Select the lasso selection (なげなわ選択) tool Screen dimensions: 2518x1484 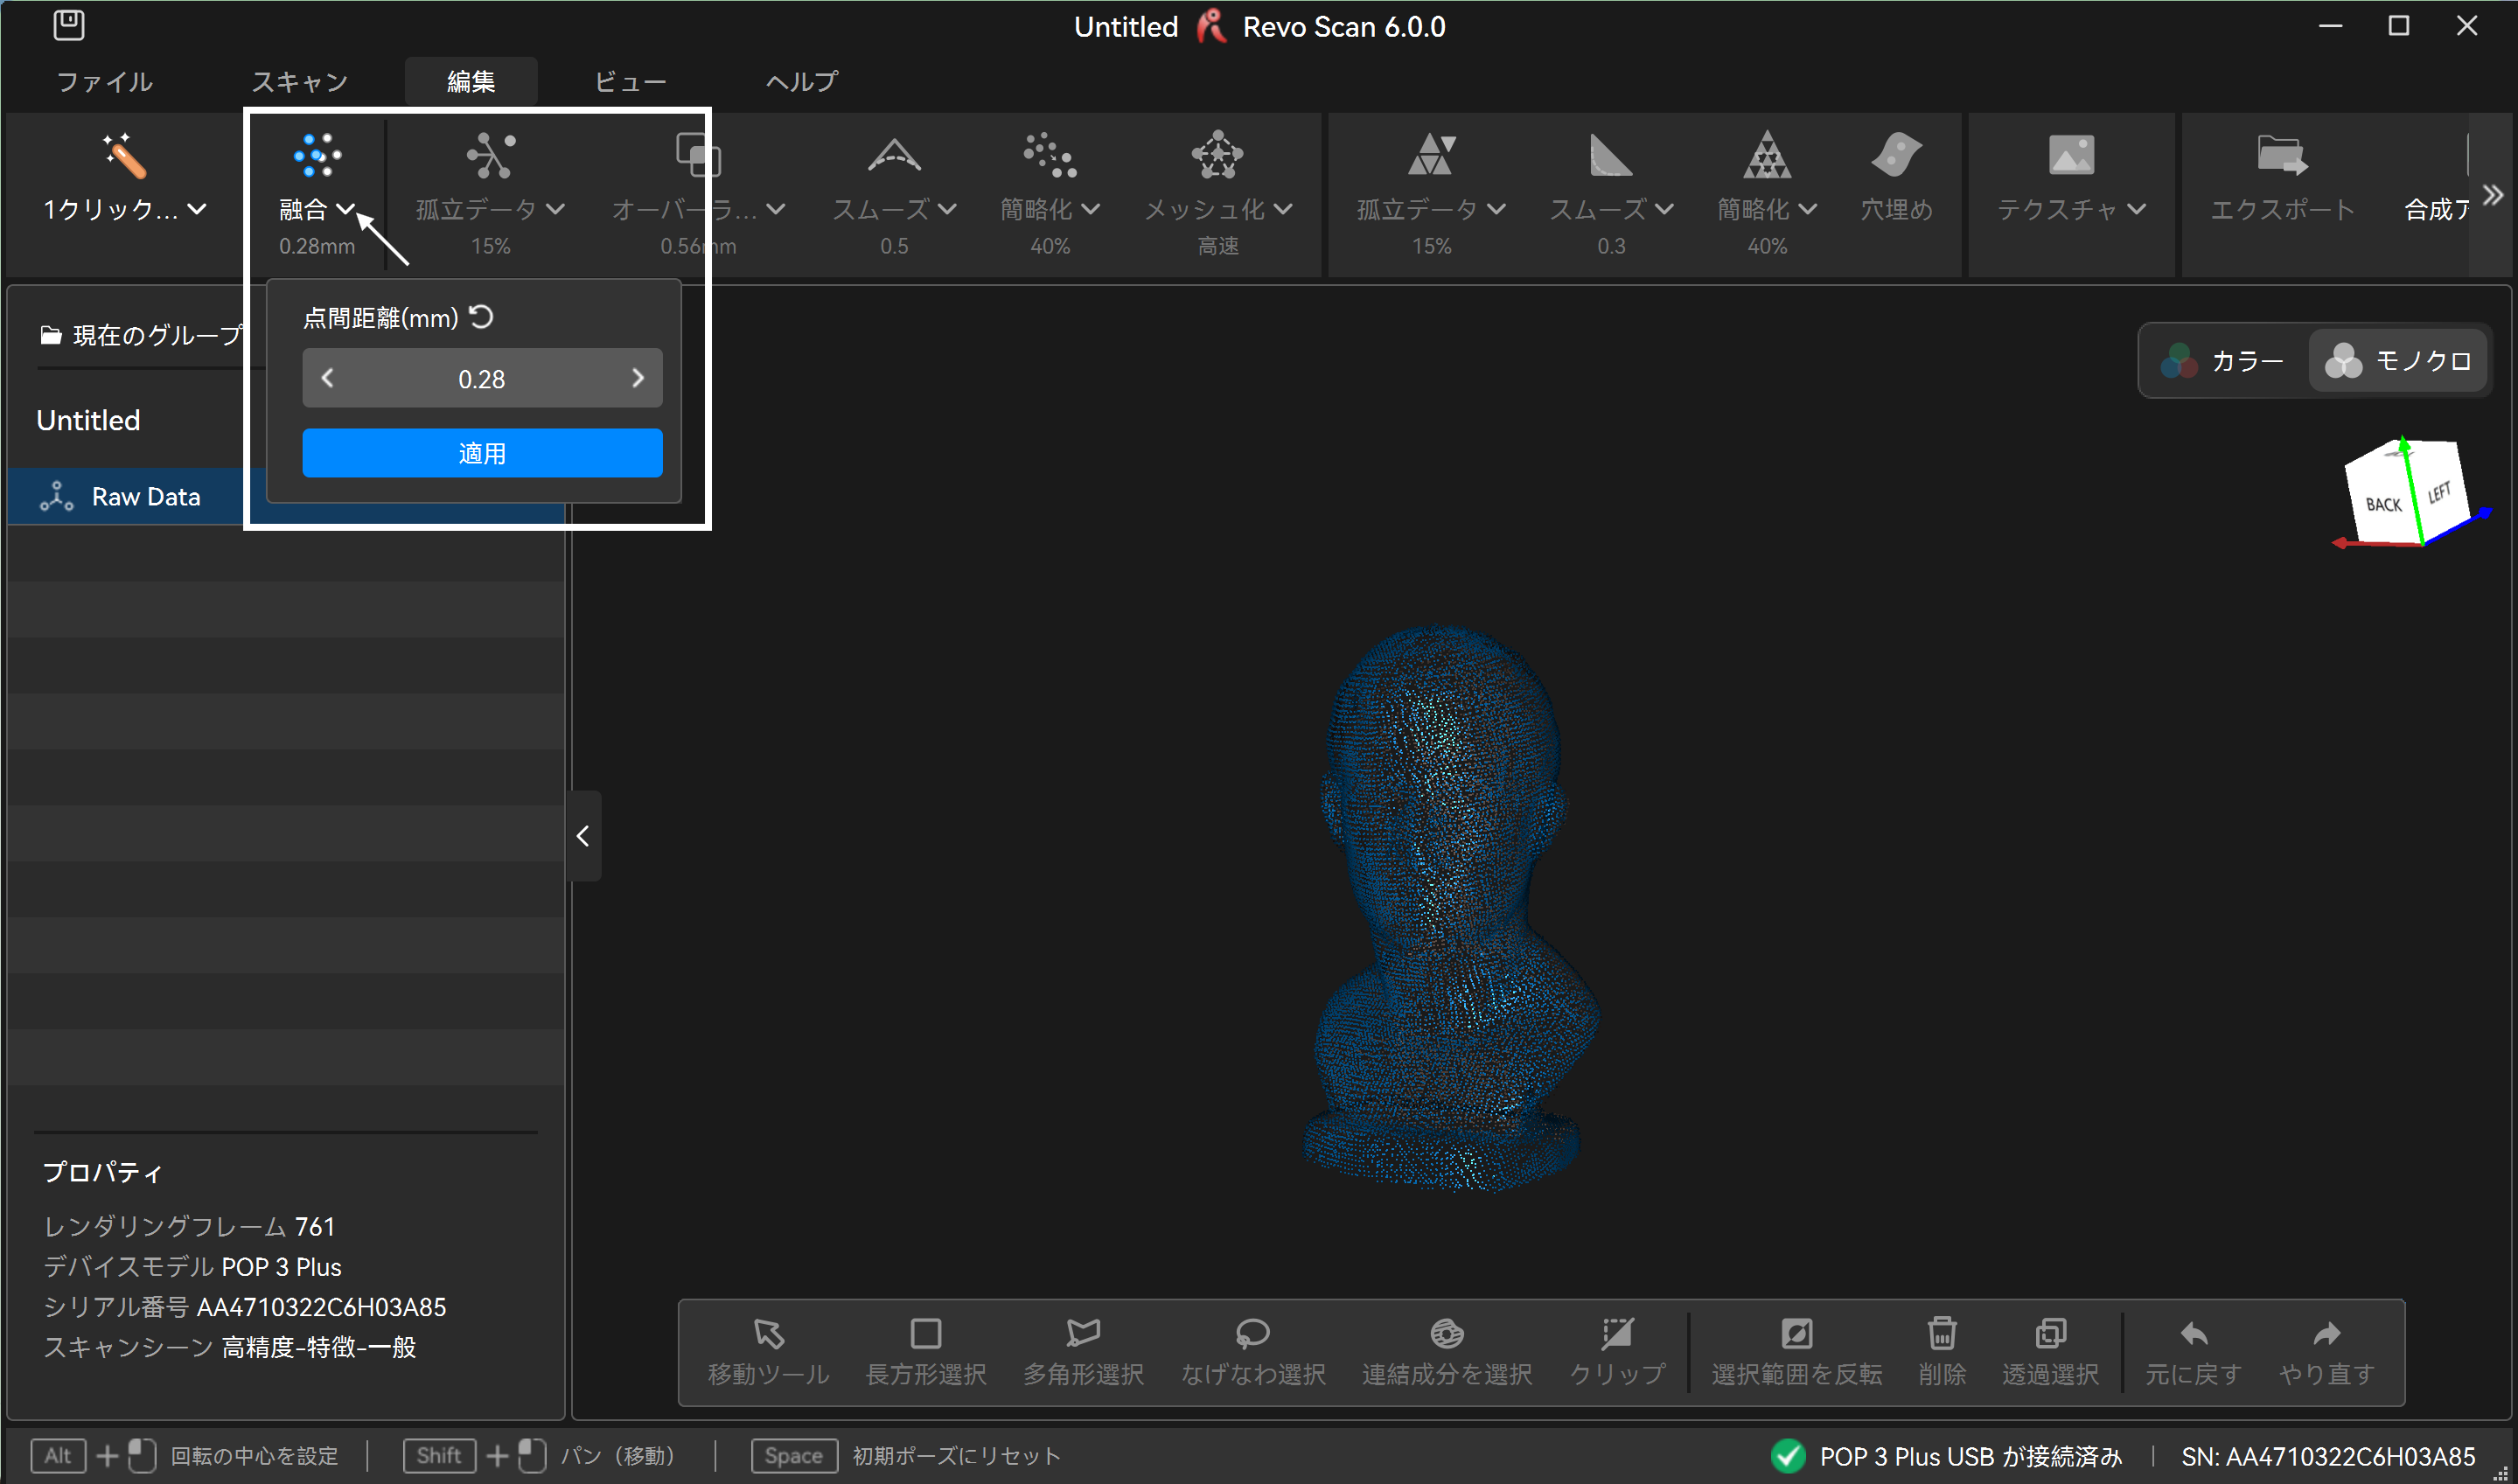[1252, 1334]
